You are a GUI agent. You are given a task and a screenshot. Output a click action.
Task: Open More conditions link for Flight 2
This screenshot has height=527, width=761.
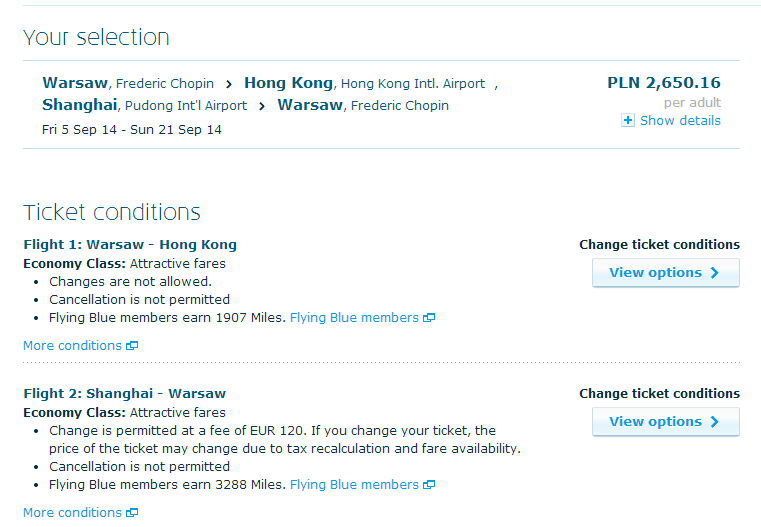coord(72,512)
